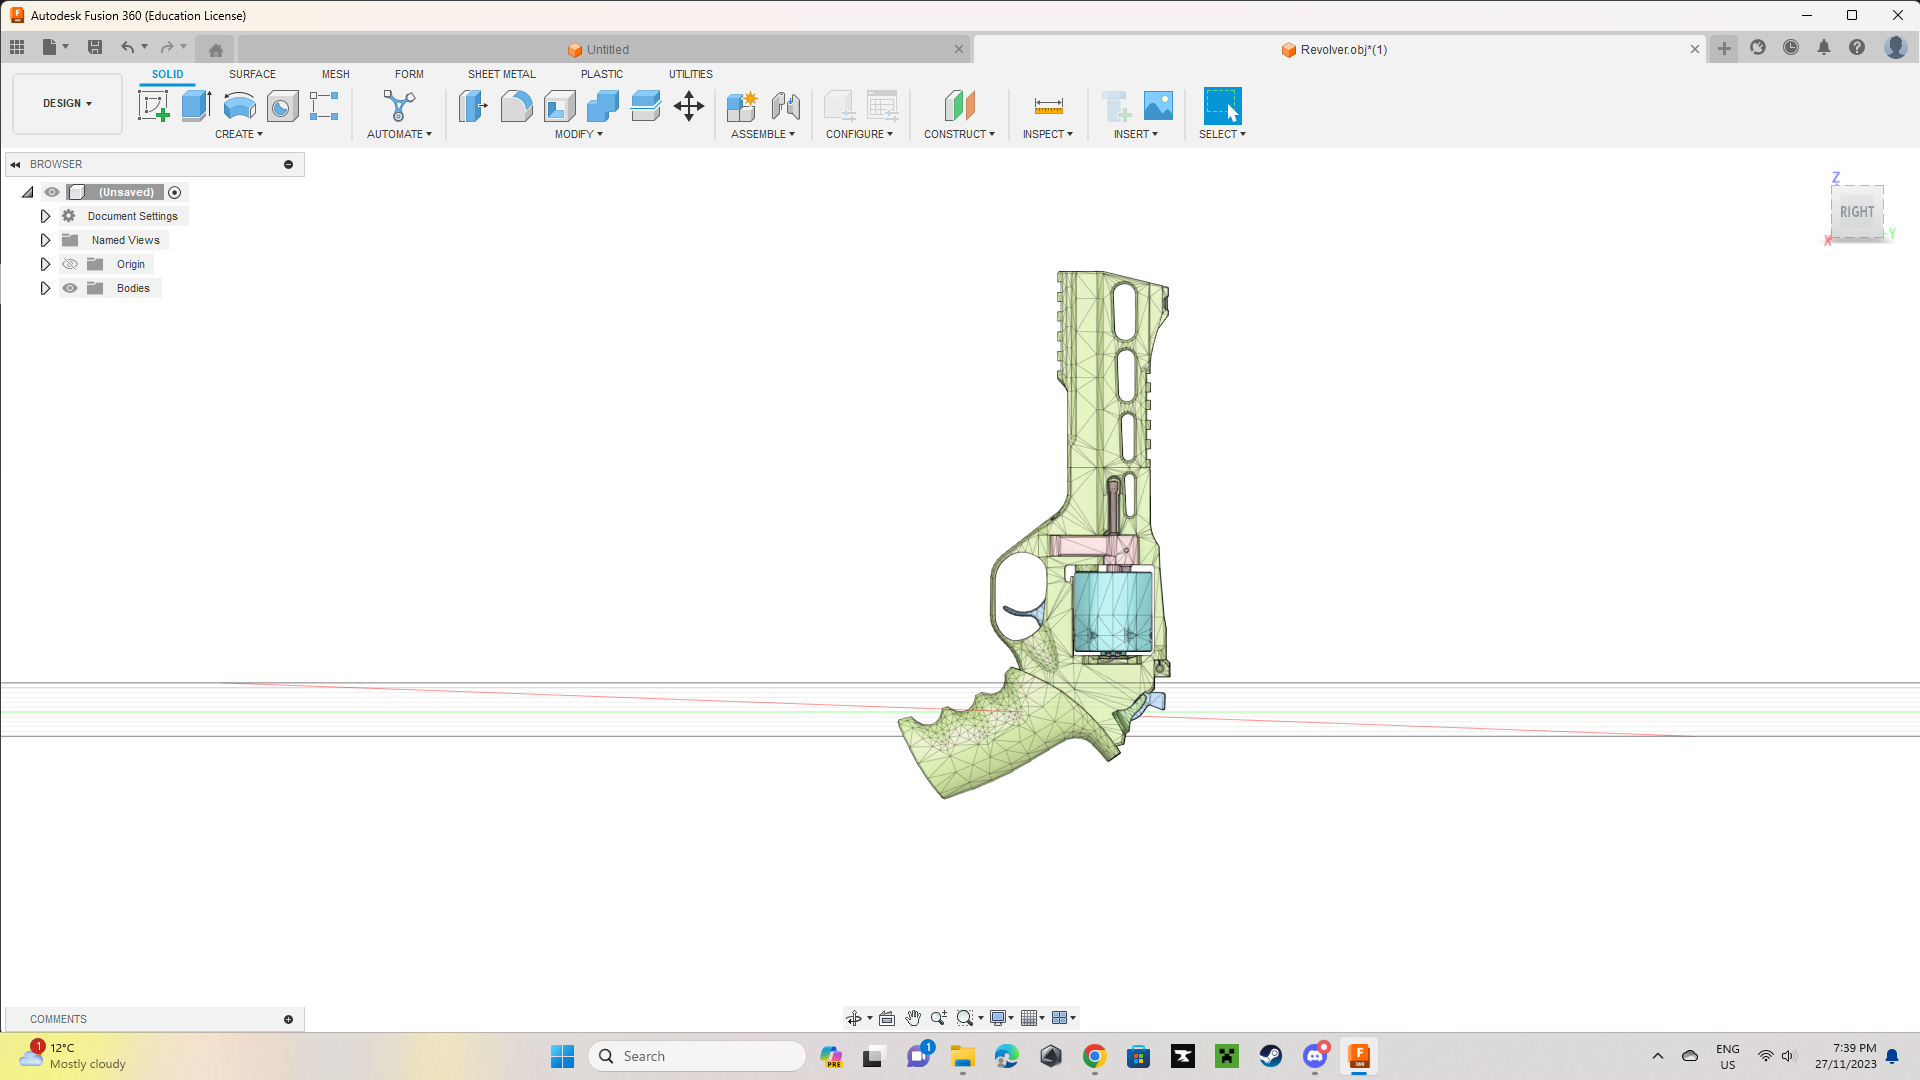This screenshot has width=1920, height=1080.
Task: Click the Construct plane icon
Action: [959, 106]
